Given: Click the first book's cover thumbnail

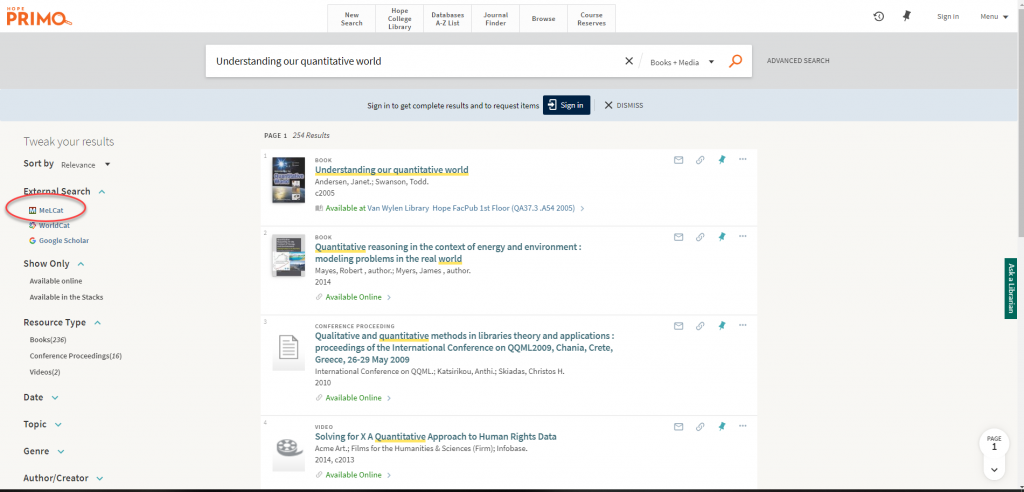Looking at the screenshot, I should 288,181.
